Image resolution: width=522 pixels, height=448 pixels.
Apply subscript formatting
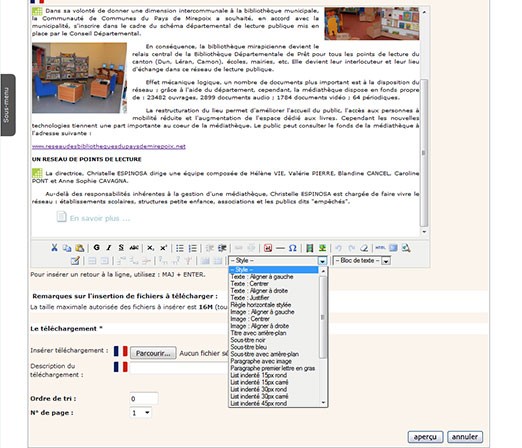point(151,248)
